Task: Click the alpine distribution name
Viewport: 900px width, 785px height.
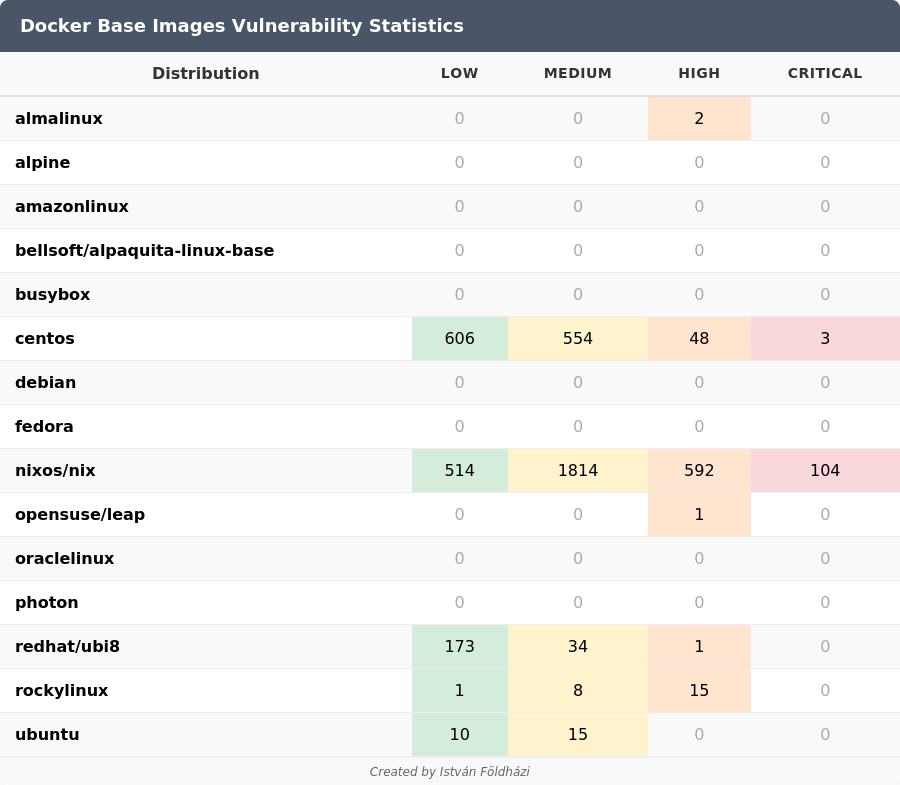Action: 42,162
